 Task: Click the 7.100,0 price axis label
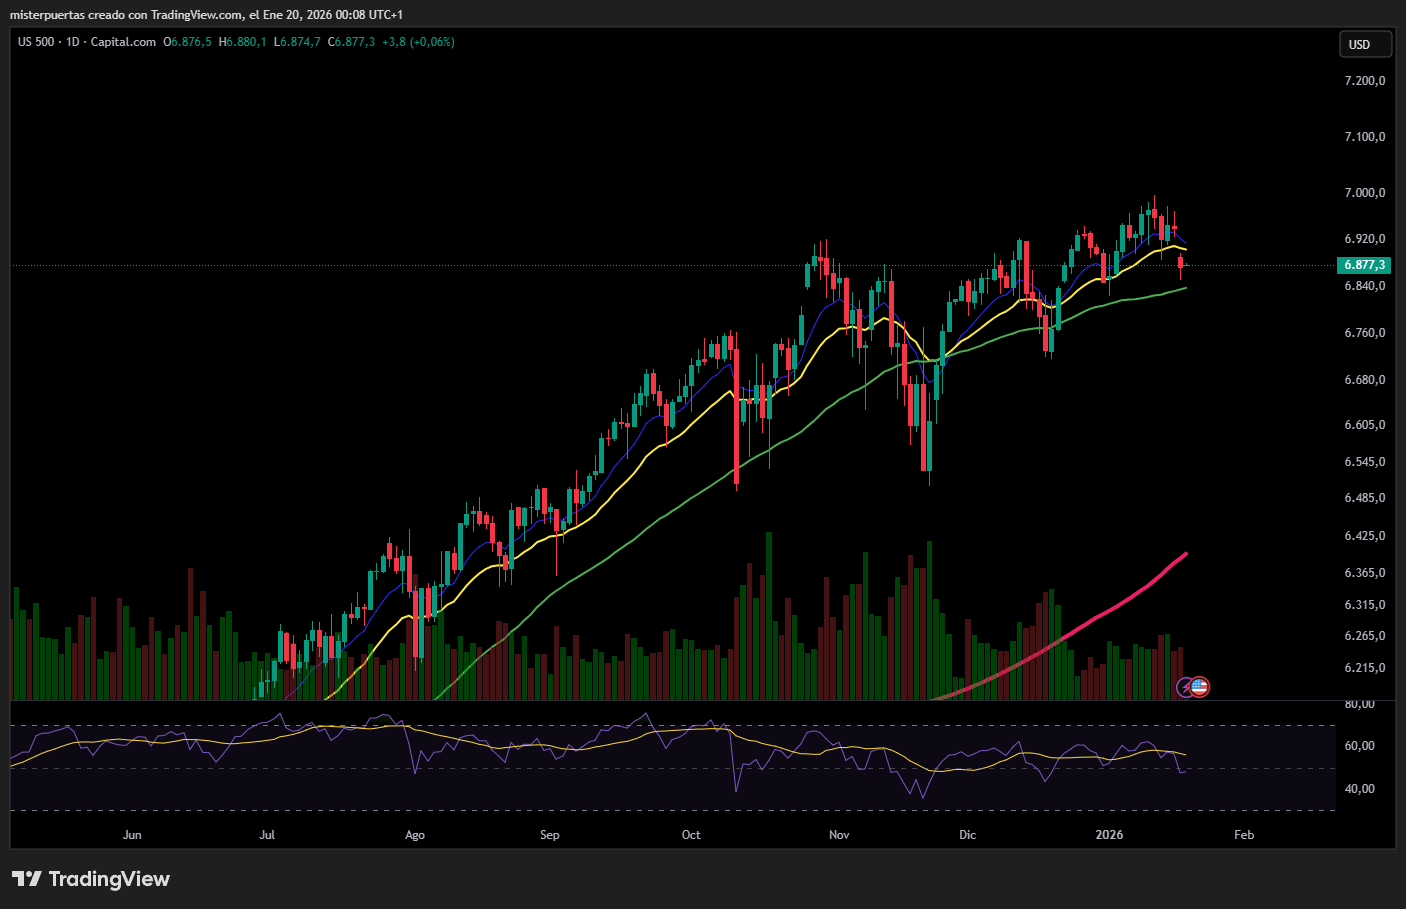coord(1365,137)
